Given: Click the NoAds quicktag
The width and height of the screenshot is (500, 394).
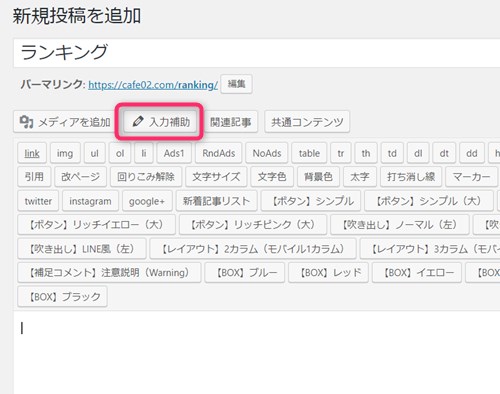Looking at the screenshot, I should (267, 153).
